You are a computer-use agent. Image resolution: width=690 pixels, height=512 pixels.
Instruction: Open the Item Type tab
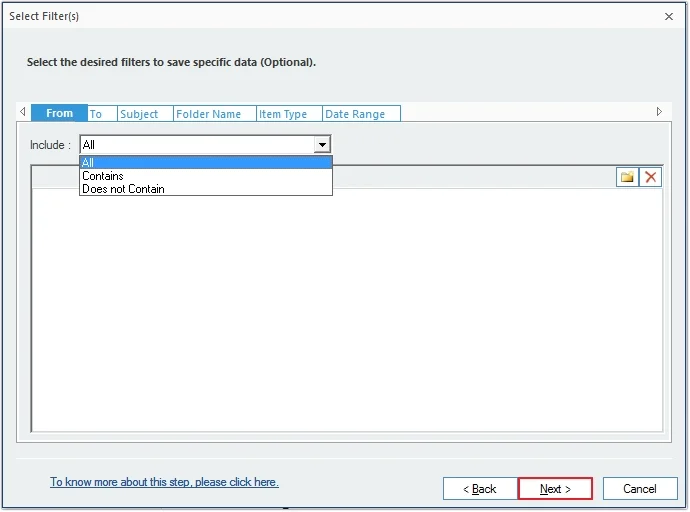288,114
